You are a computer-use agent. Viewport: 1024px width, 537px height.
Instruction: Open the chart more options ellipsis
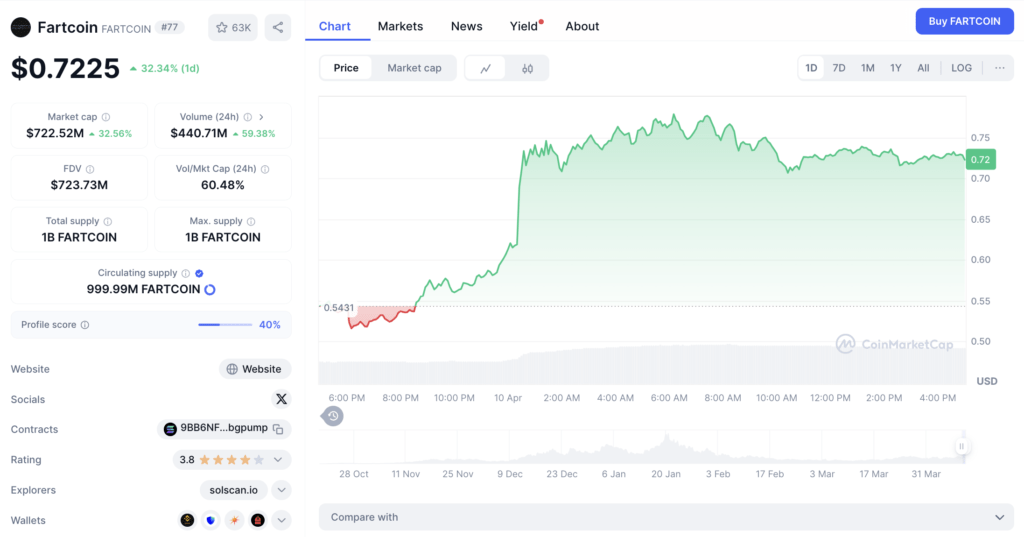pyautogui.click(x=1000, y=68)
